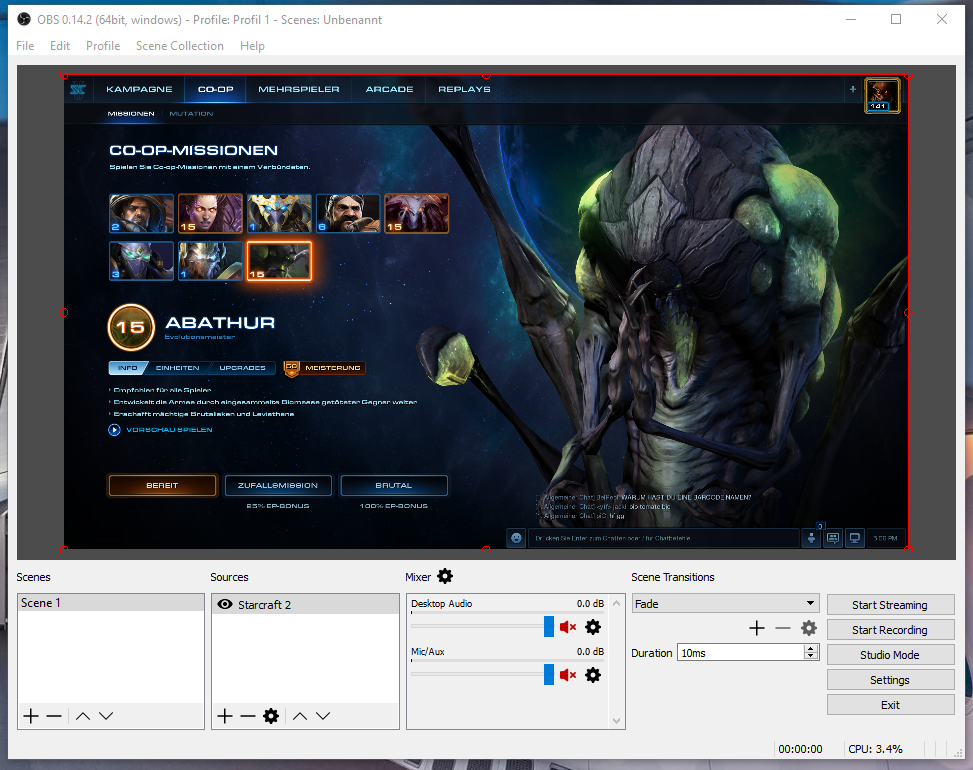Open the Mixer settings gear
Viewport: 973px width, 770px height.
445,576
